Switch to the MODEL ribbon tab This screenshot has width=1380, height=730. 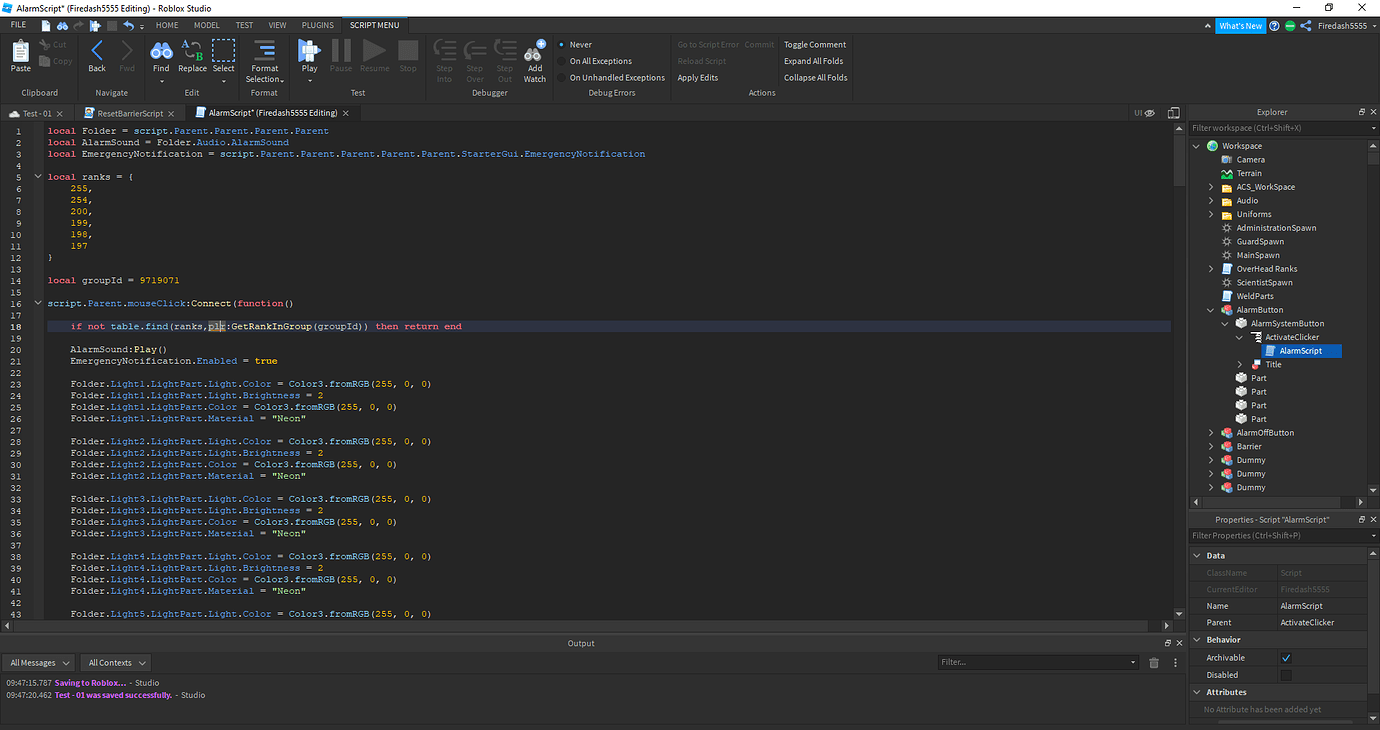(x=205, y=24)
